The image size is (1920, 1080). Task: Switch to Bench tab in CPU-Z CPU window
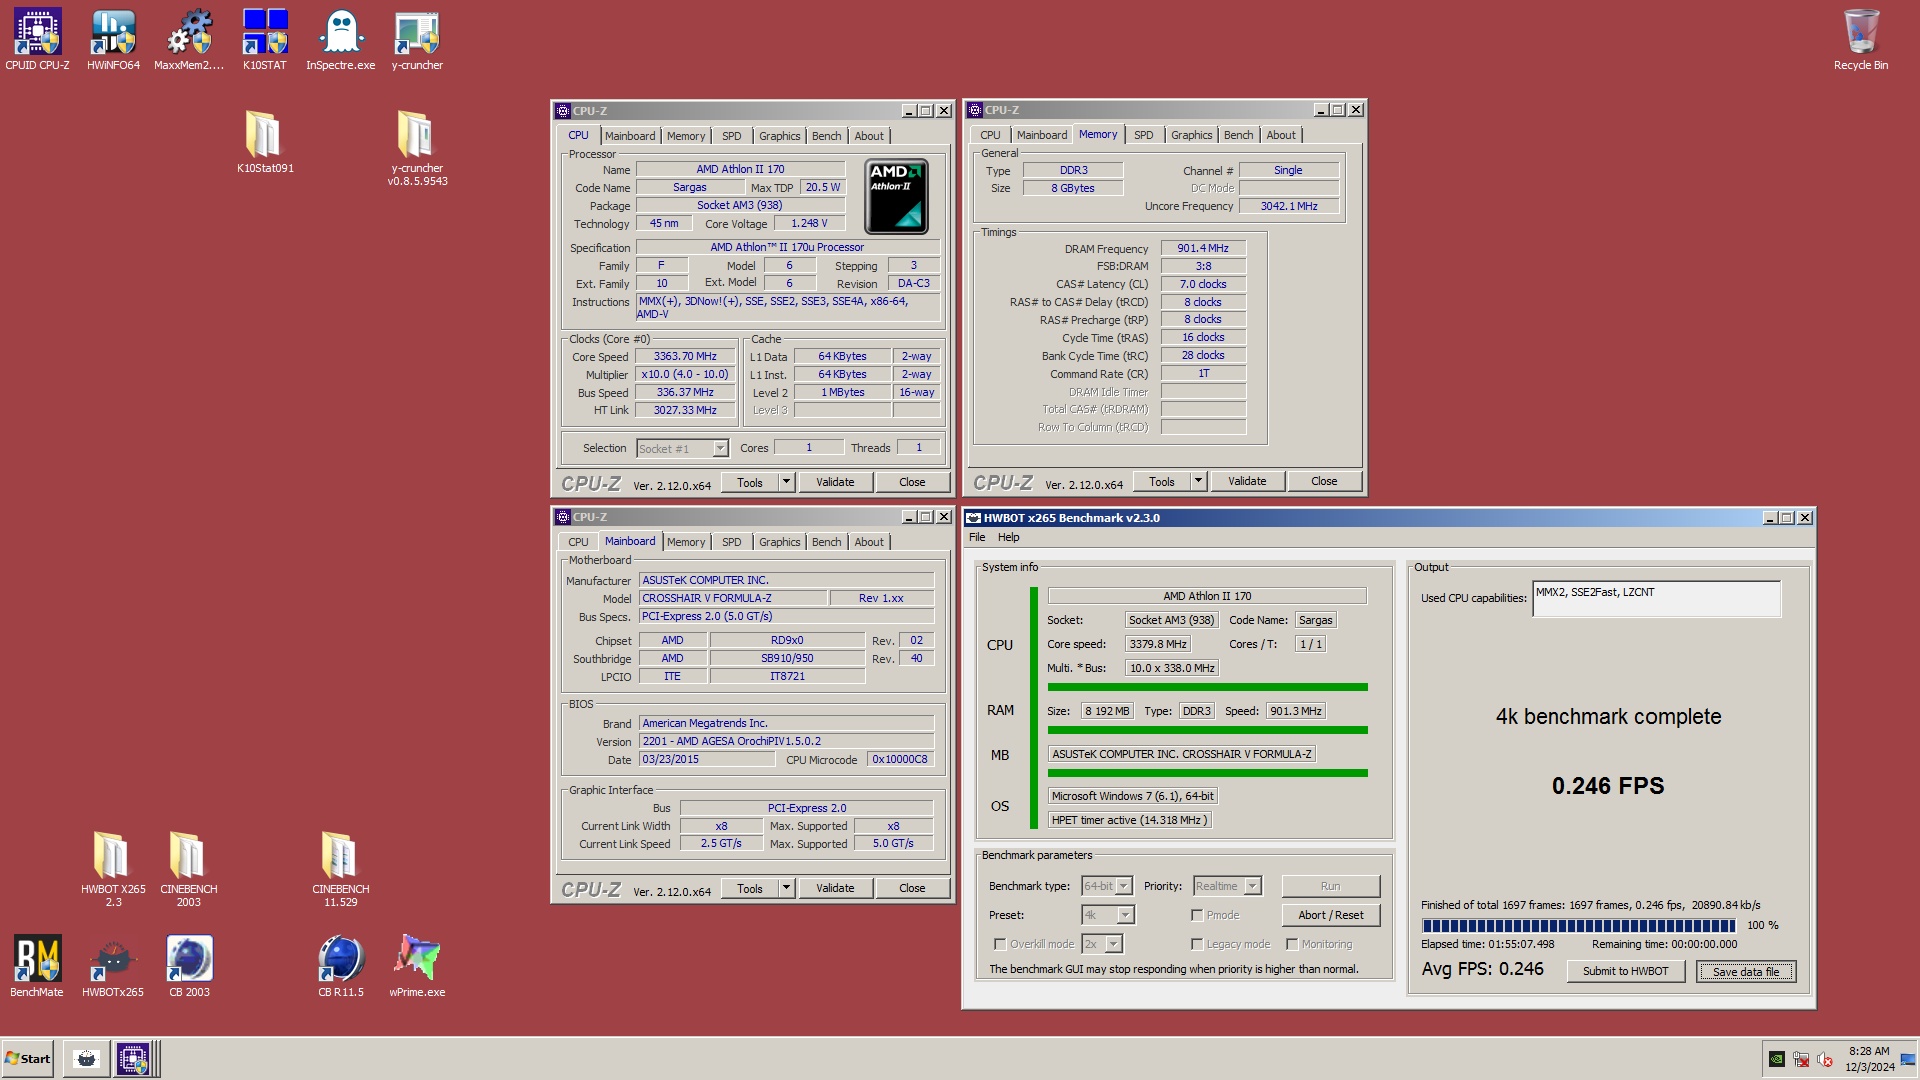(x=826, y=136)
